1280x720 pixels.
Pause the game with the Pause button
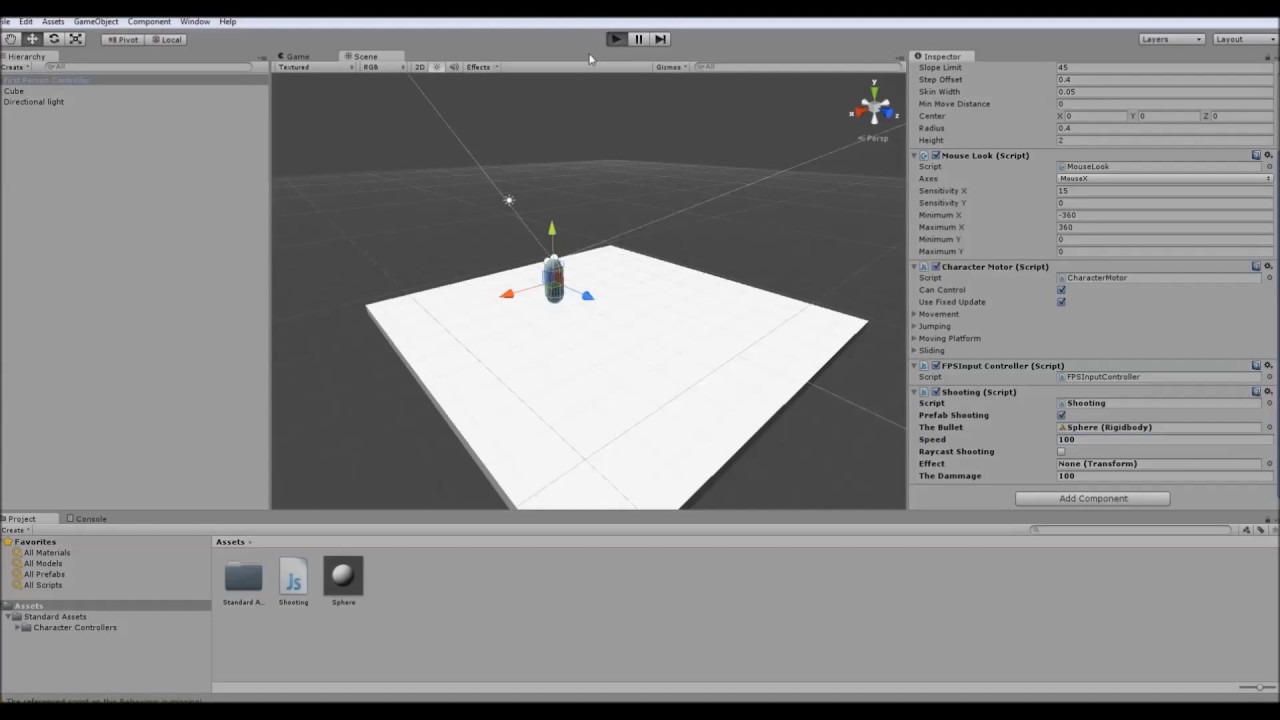pyautogui.click(x=638, y=39)
